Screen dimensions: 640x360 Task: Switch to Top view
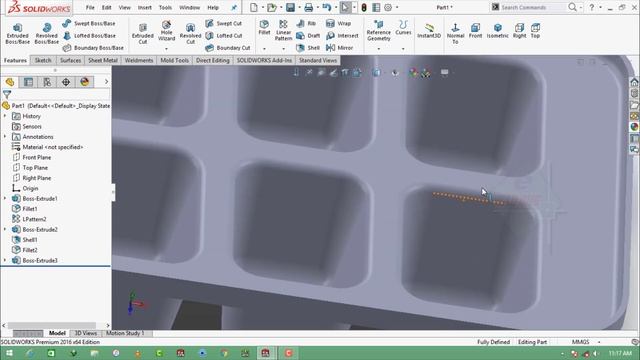point(535,31)
